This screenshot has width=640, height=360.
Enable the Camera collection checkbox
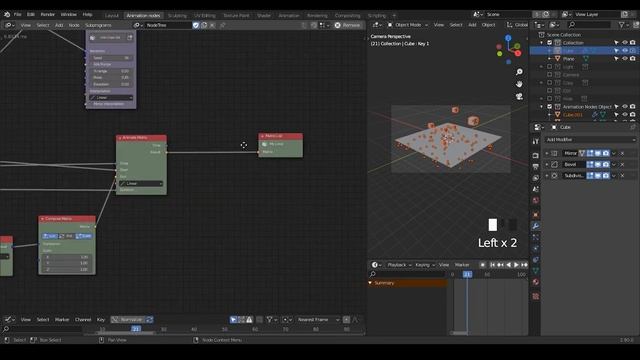pyautogui.click(x=549, y=75)
